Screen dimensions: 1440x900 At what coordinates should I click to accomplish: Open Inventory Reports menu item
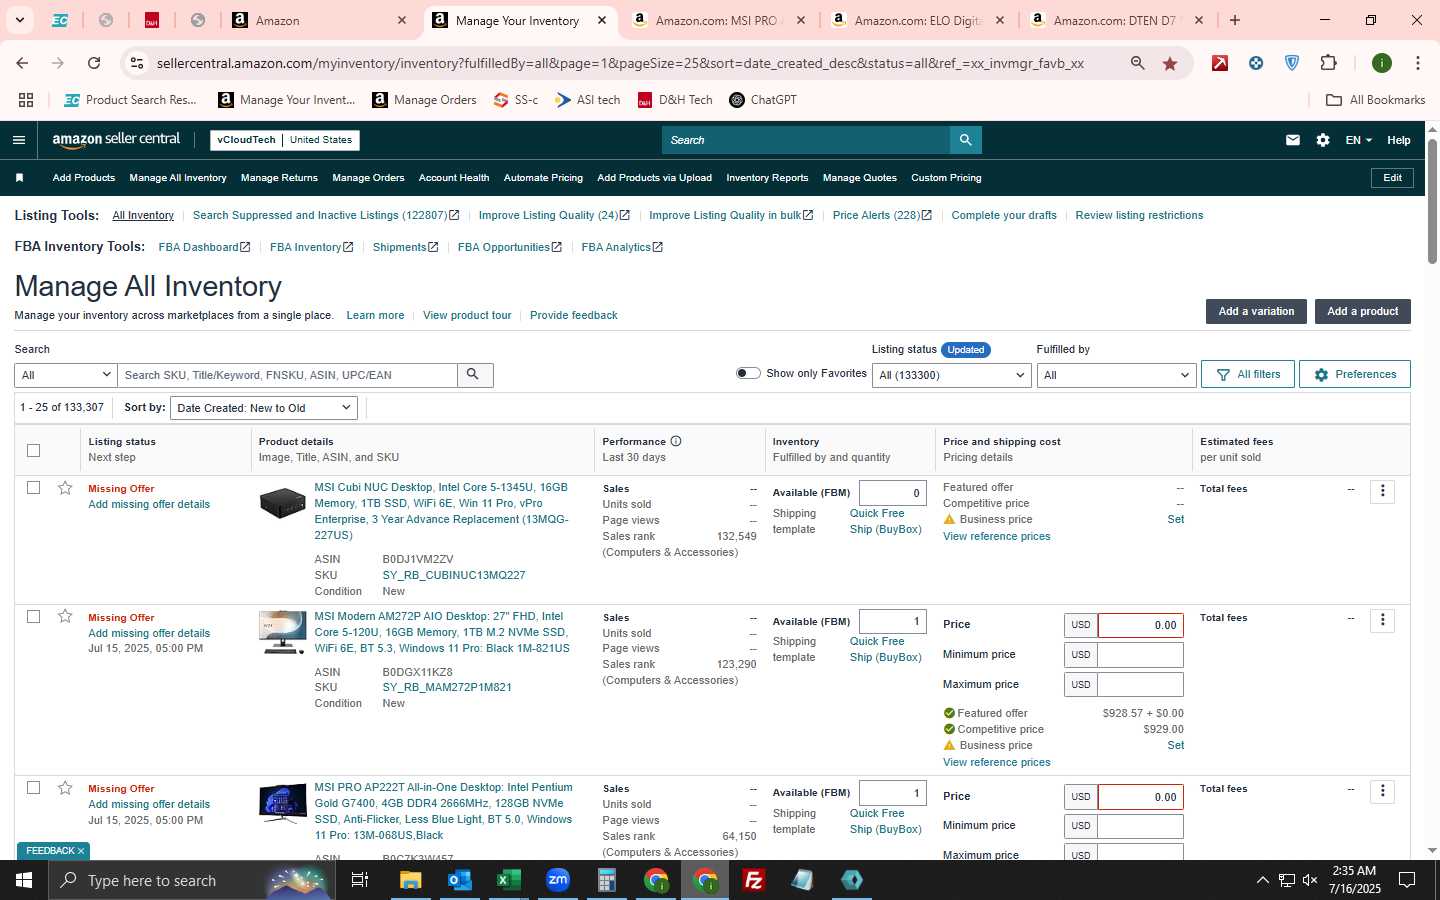[x=767, y=178]
